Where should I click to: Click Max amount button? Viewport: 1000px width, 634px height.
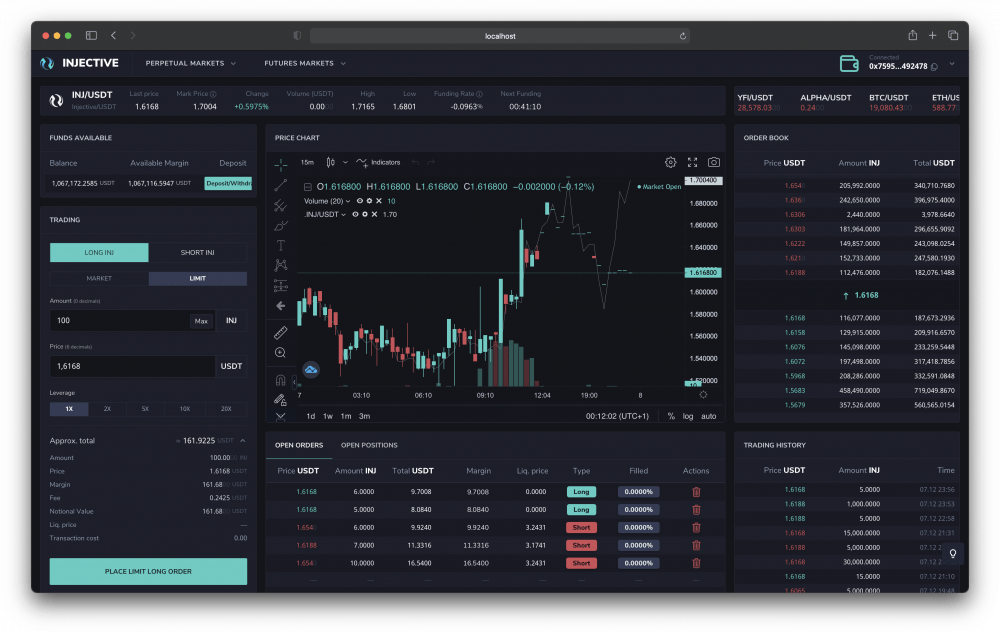coord(202,321)
